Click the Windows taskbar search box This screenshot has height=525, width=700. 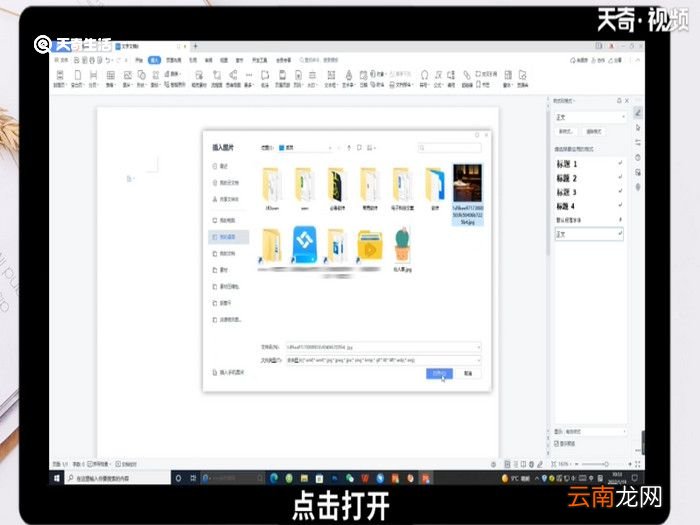pyautogui.click(x=117, y=478)
